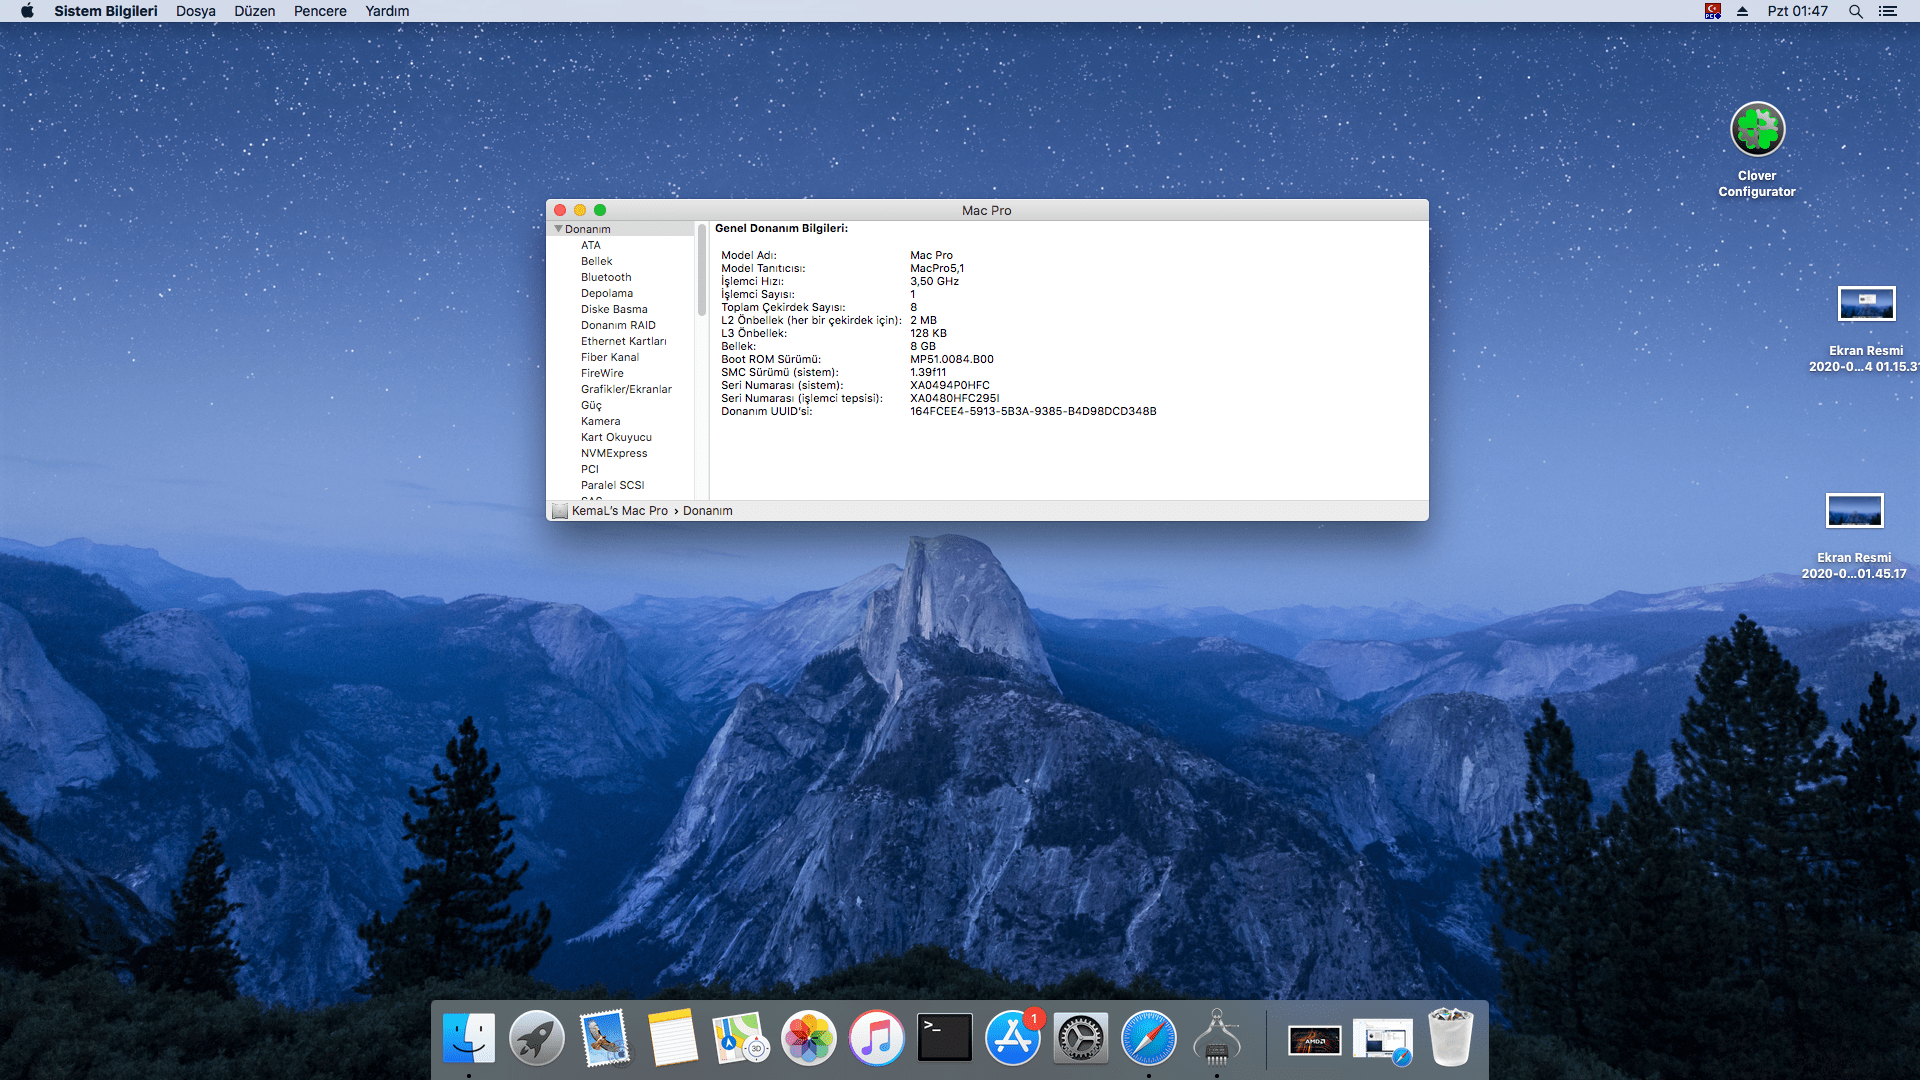Open the Mail stamp icon
Viewport: 1920px width, 1080px height.
pos(604,1038)
